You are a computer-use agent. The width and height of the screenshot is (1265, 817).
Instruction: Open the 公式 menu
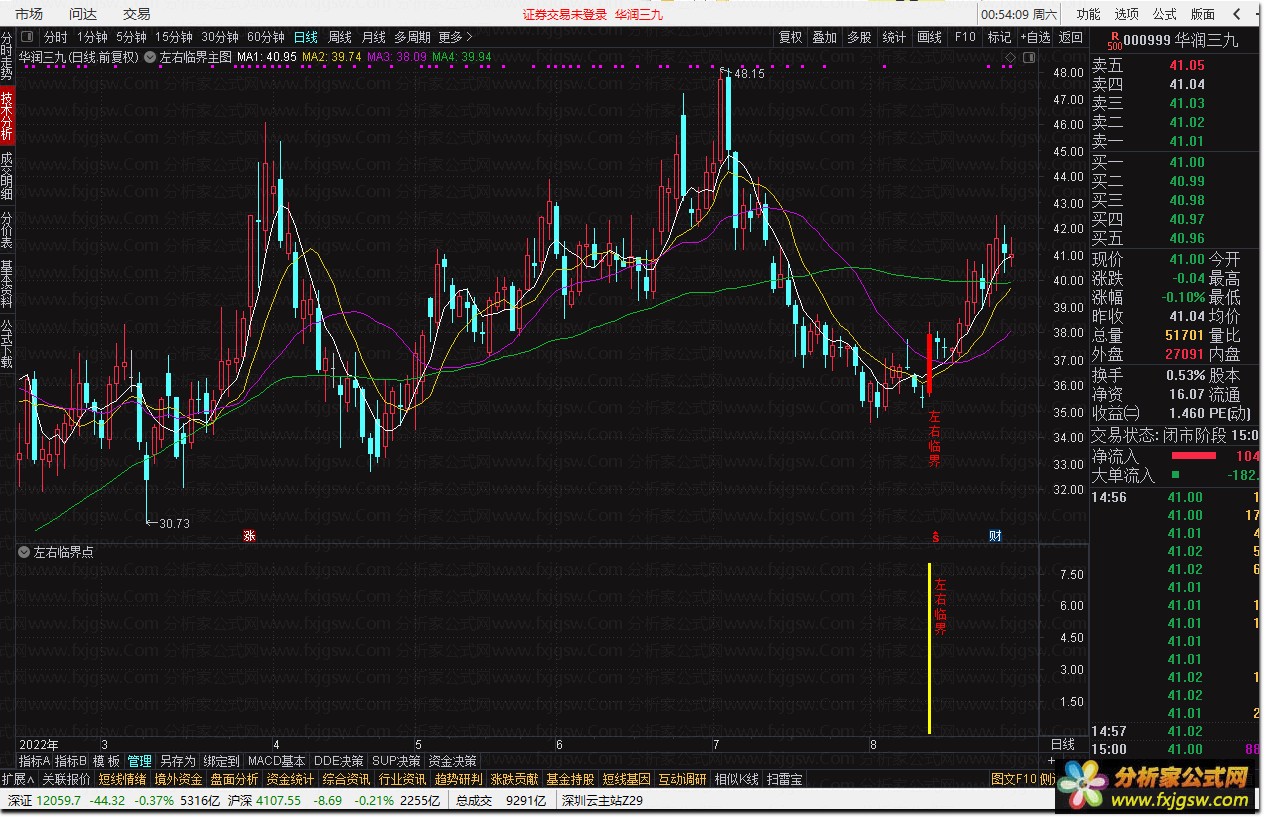1164,14
